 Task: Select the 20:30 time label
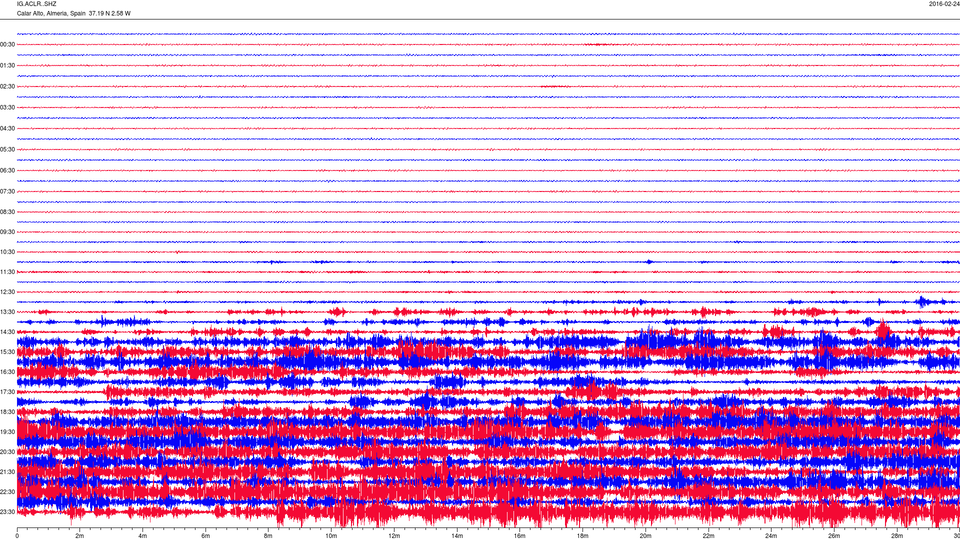(x=7, y=452)
